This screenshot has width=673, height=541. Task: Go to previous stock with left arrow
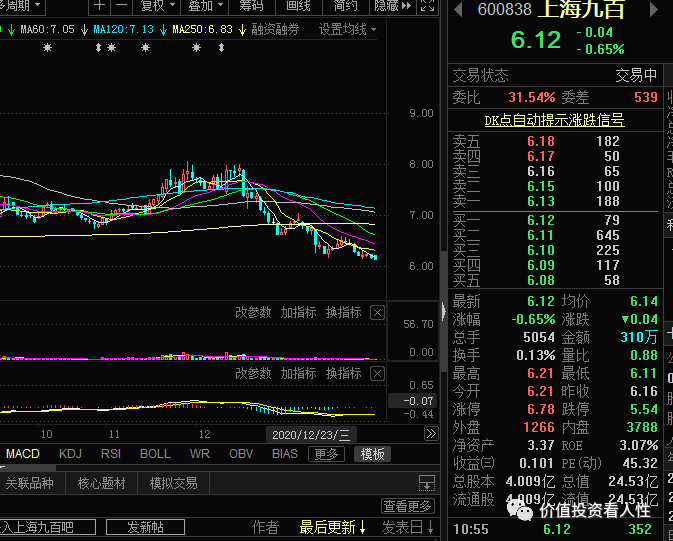[458, 9]
